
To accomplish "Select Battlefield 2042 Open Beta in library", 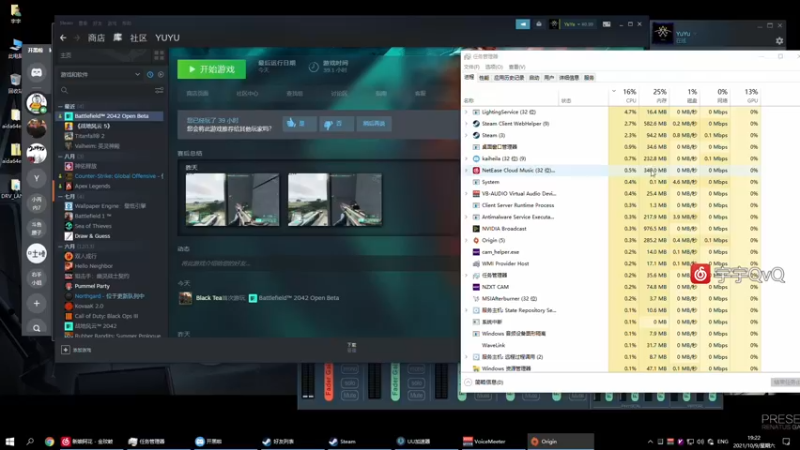I will [111, 116].
